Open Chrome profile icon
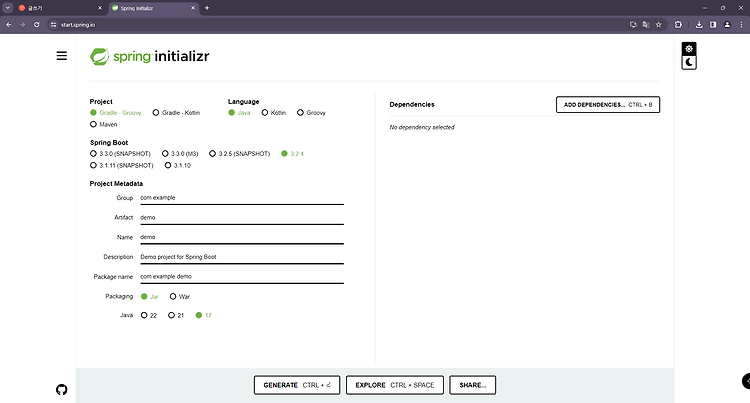 [x=728, y=24]
